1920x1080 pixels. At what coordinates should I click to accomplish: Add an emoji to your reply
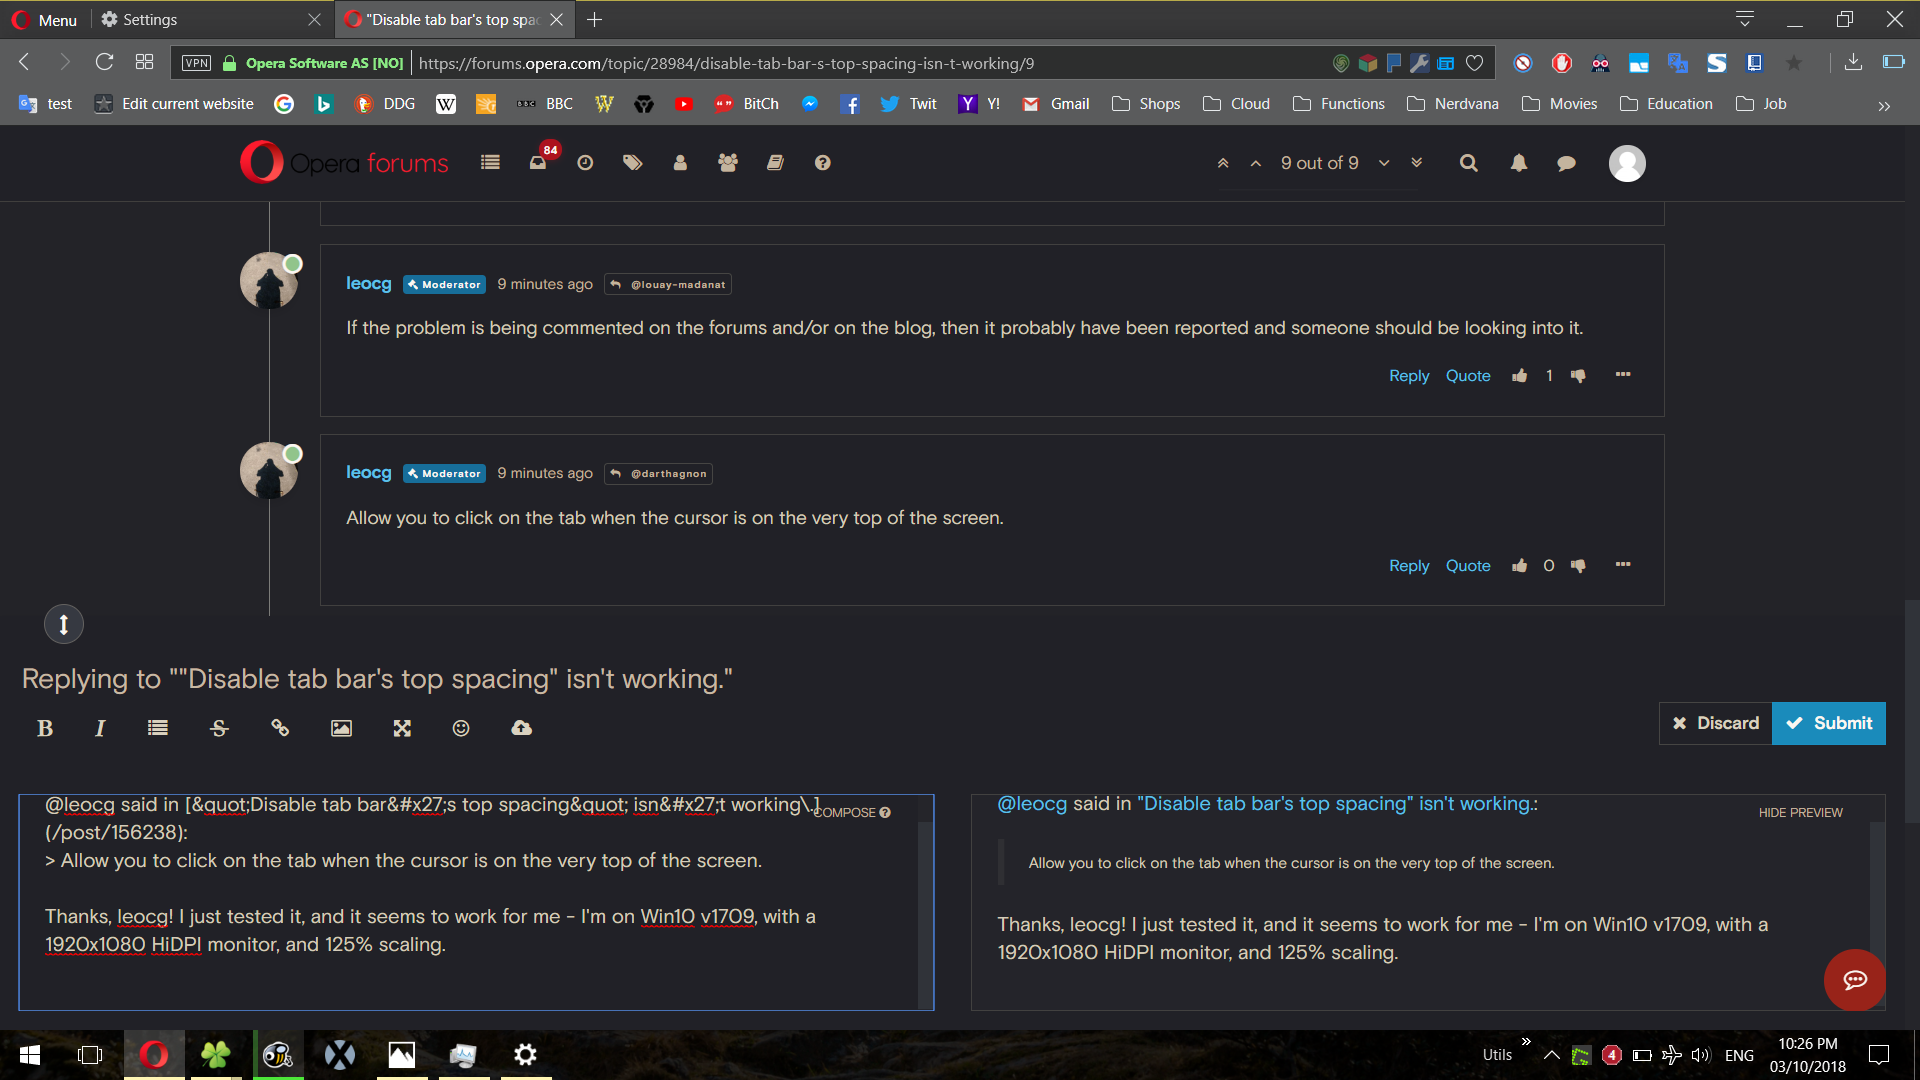click(x=461, y=728)
